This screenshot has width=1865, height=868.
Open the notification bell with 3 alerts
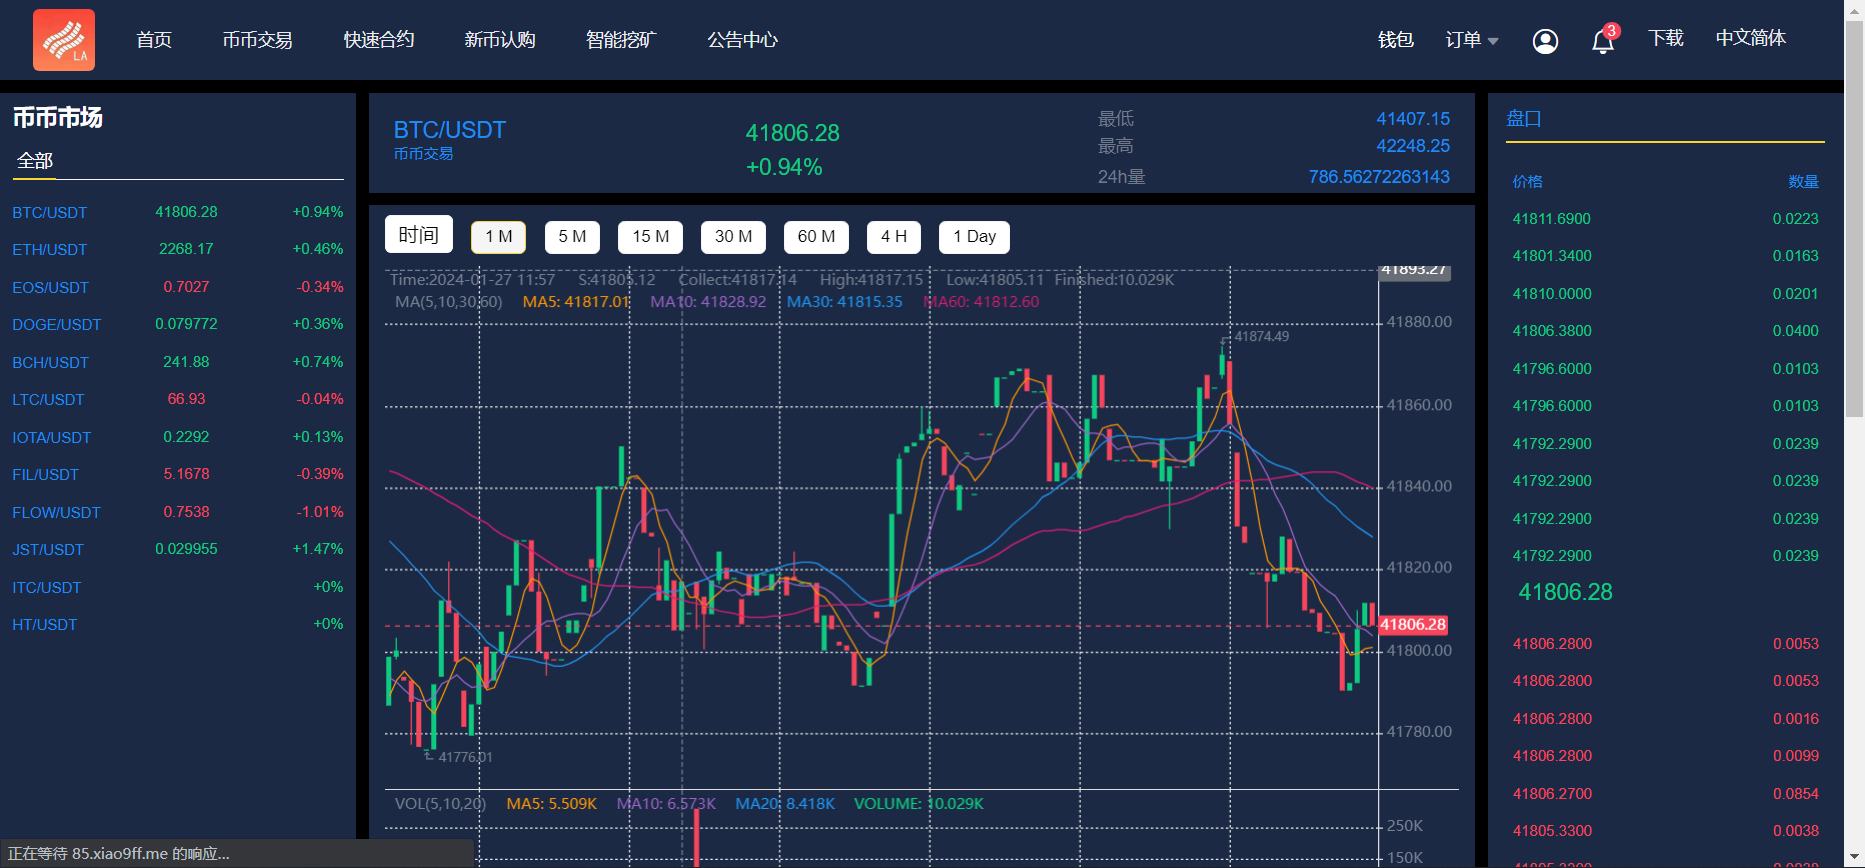point(1603,40)
